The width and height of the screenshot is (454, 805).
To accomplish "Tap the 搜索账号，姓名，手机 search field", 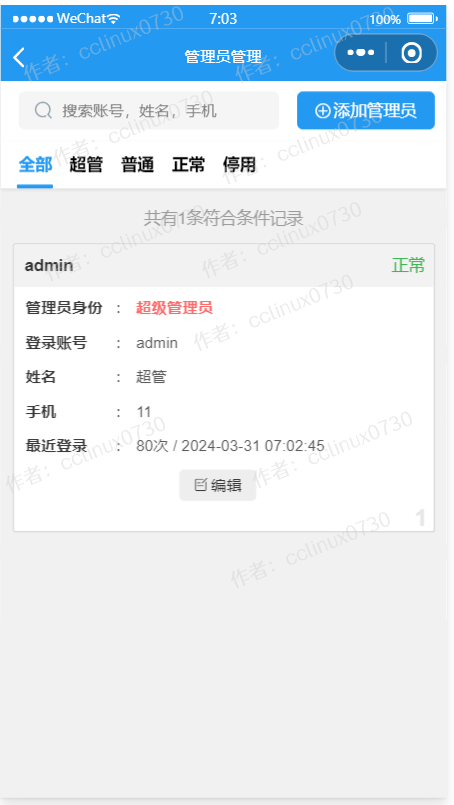I will tap(149, 110).
